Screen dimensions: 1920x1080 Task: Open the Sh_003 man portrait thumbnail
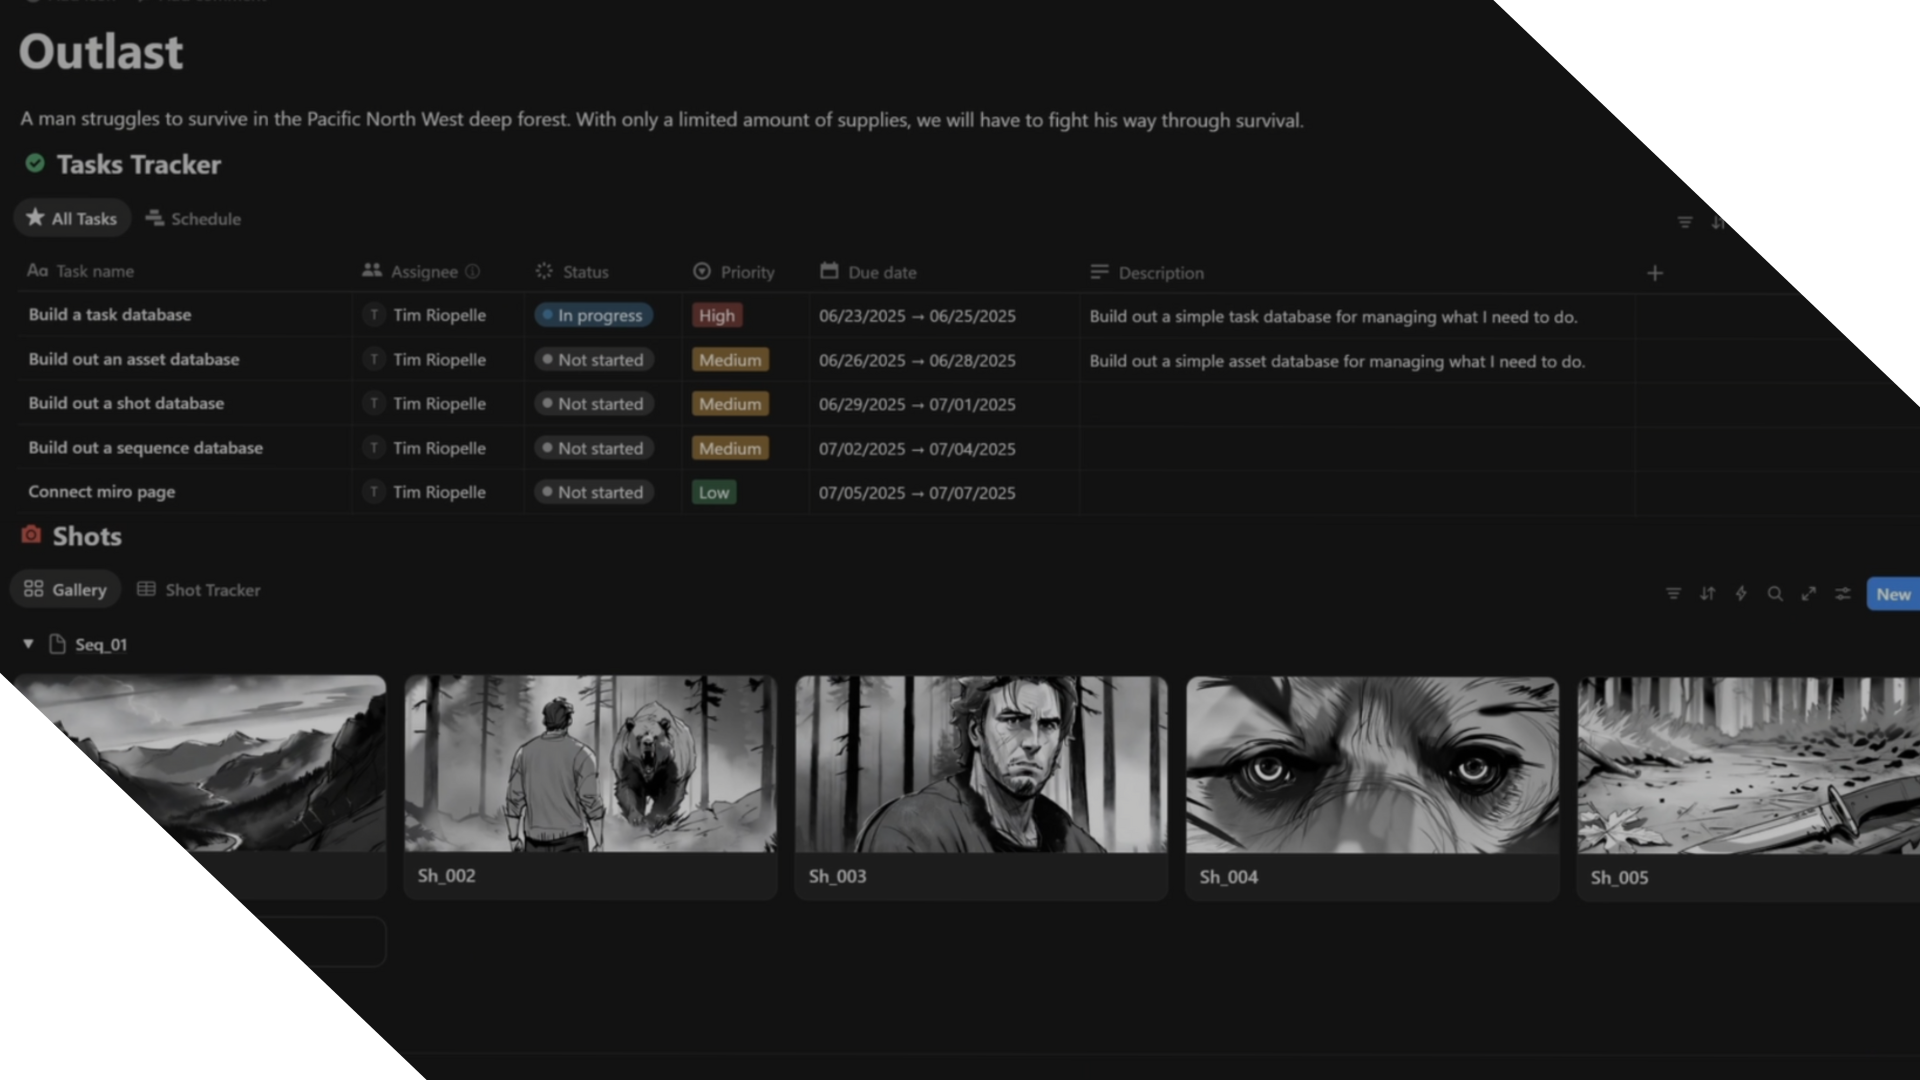(981, 764)
